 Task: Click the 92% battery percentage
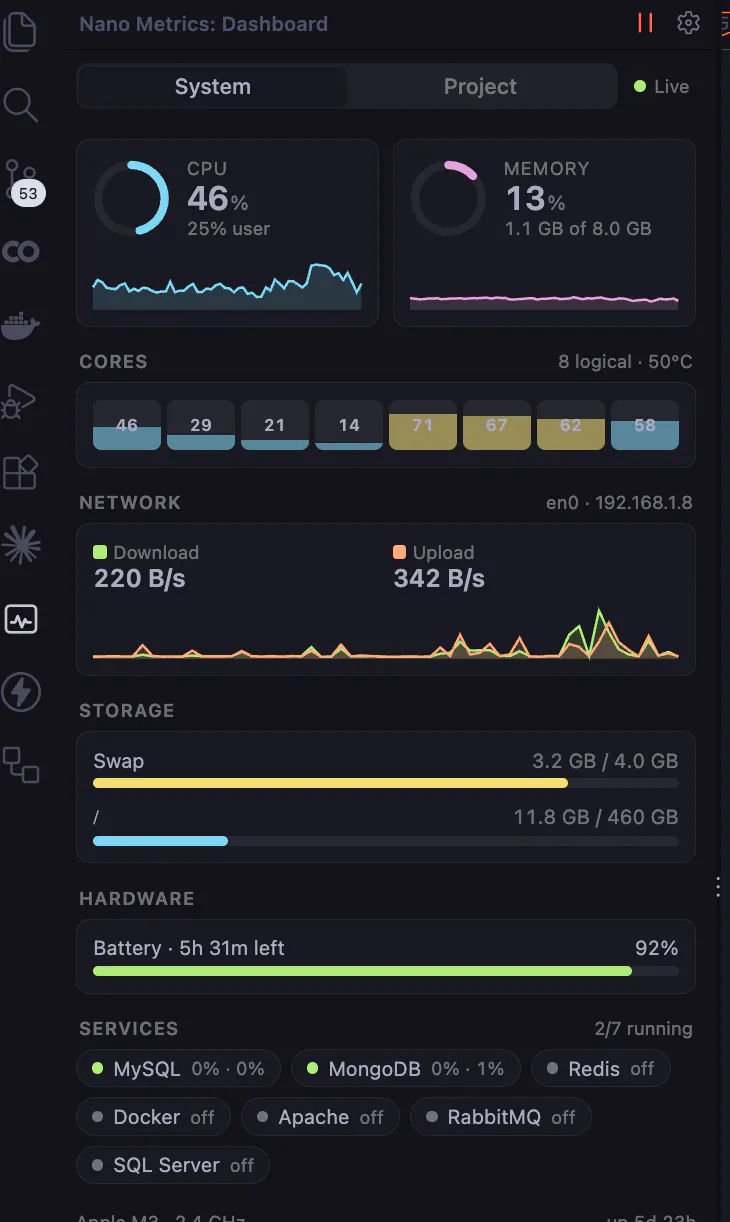coord(656,948)
